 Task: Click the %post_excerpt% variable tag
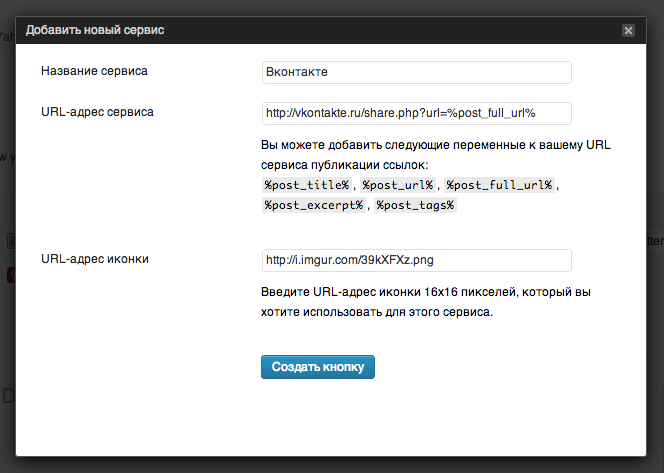[x=314, y=205]
